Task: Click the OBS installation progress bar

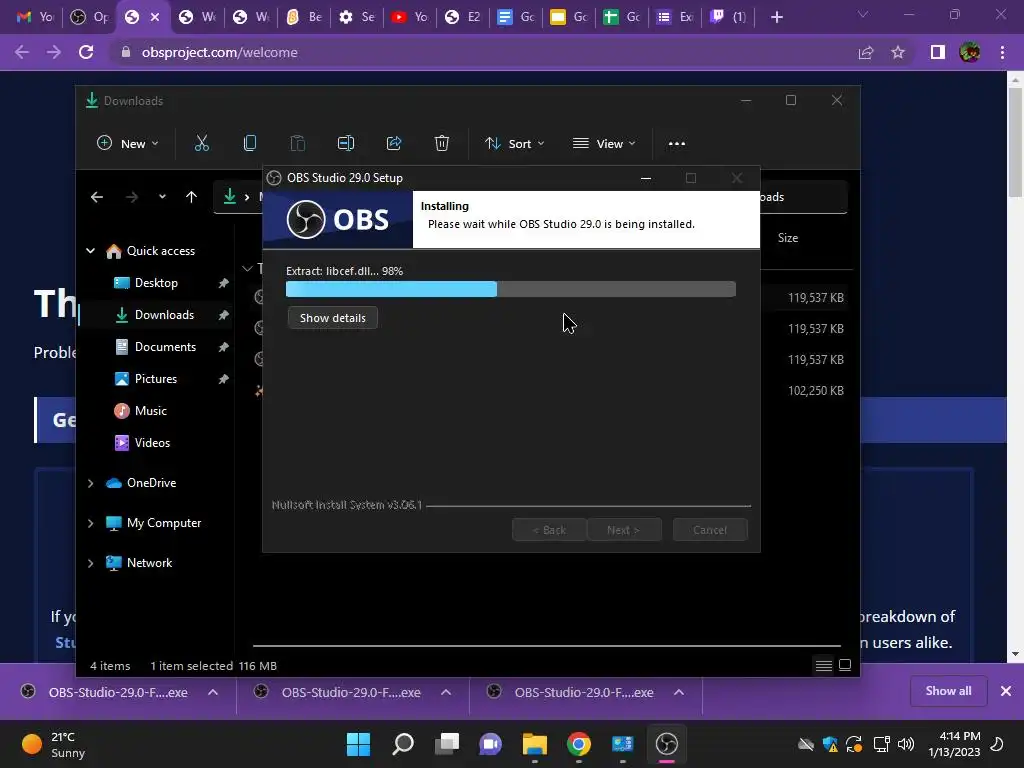Action: [x=511, y=289]
